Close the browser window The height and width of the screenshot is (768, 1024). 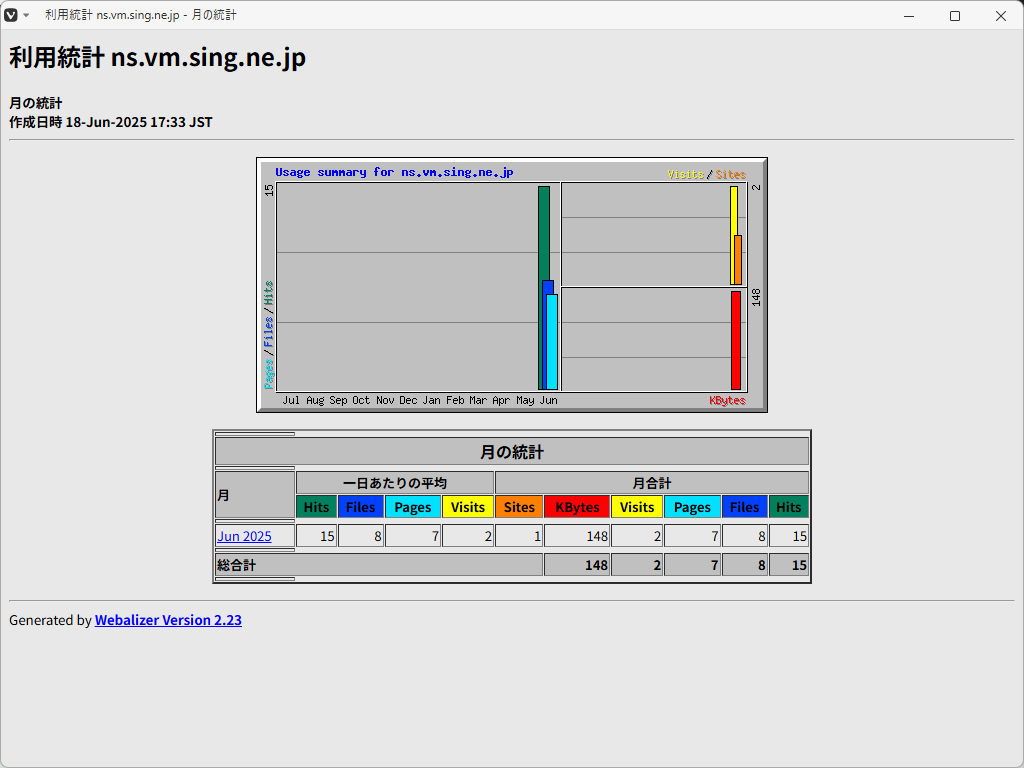(x=1000, y=16)
